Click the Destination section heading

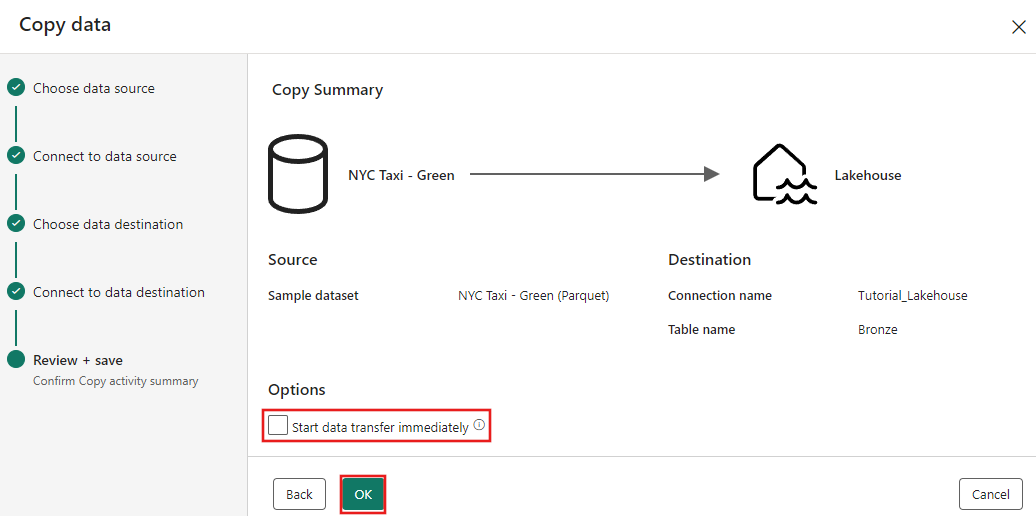(x=709, y=260)
